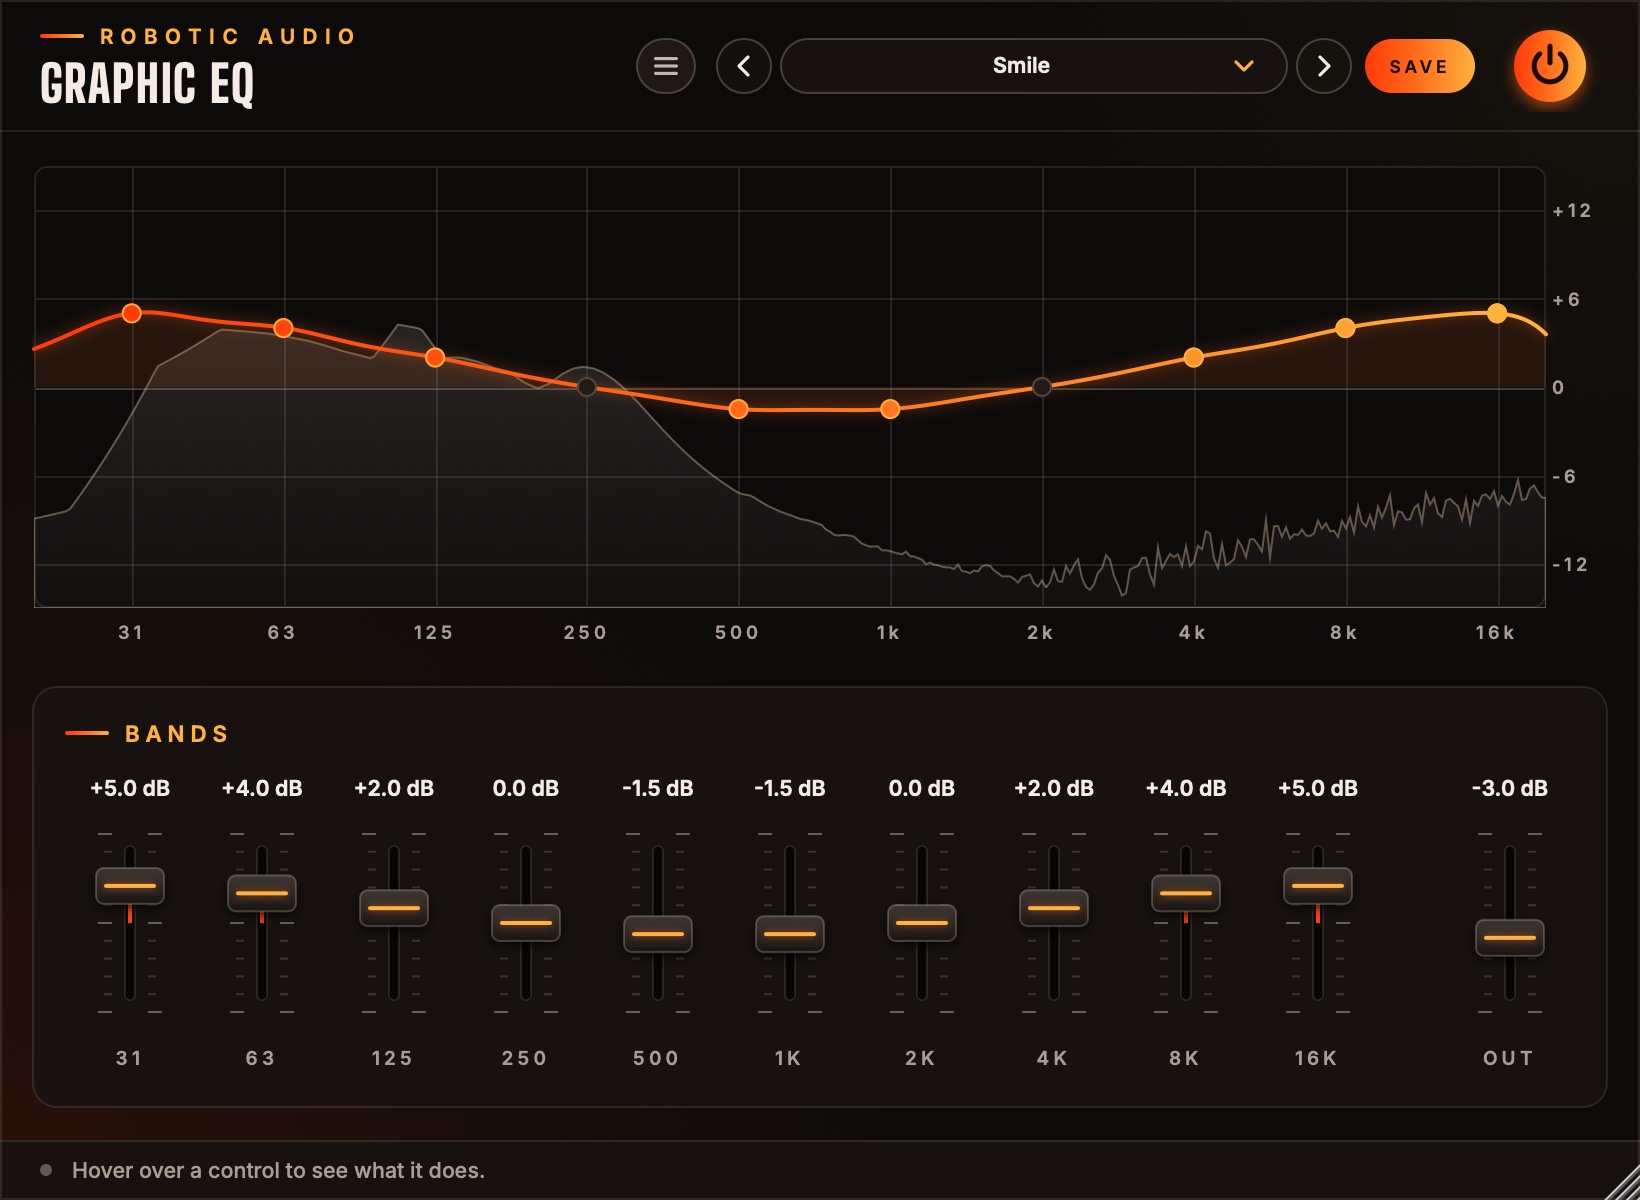Click the 8K band slider handle
Image resolution: width=1640 pixels, height=1200 pixels.
[x=1186, y=893]
